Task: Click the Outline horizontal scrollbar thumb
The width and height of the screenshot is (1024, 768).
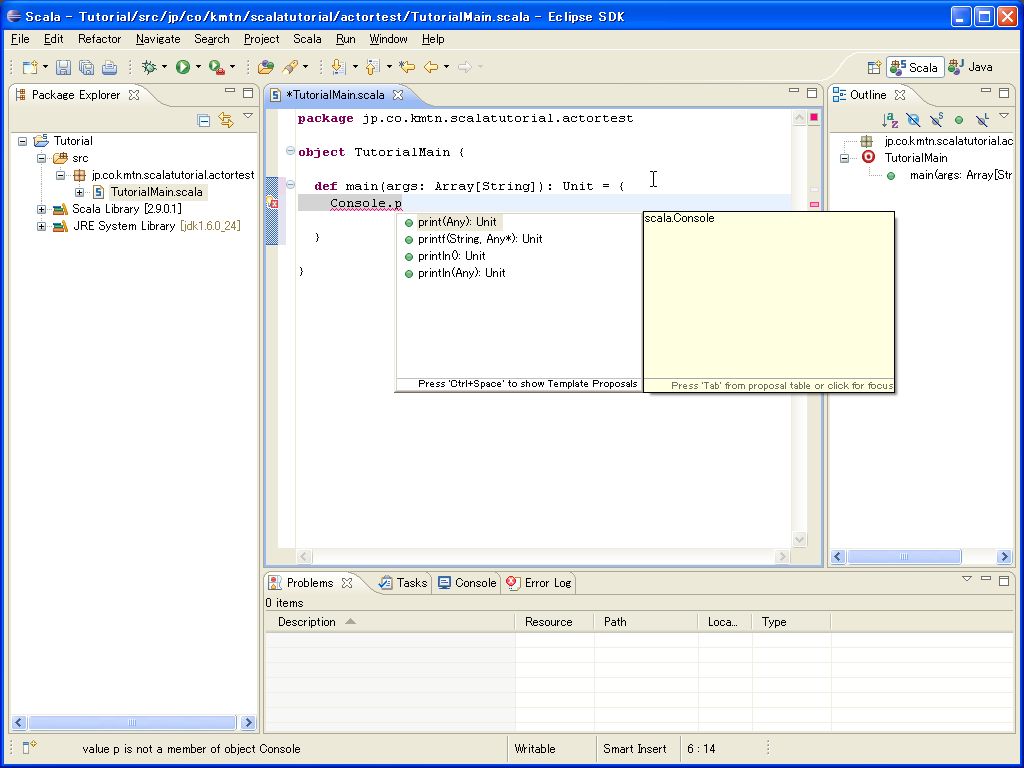Action: coord(904,556)
